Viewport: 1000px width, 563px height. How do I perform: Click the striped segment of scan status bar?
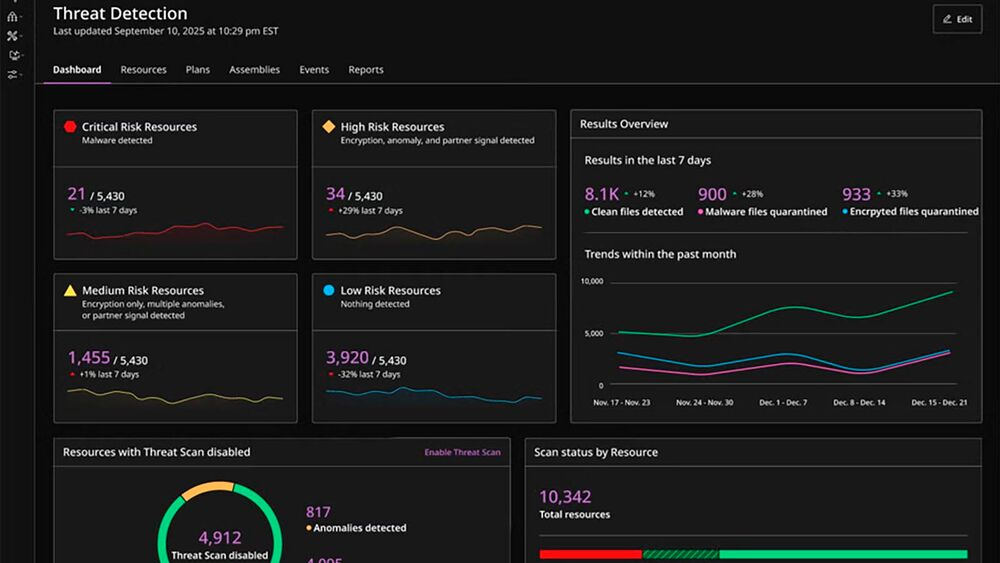coord(680,554)
